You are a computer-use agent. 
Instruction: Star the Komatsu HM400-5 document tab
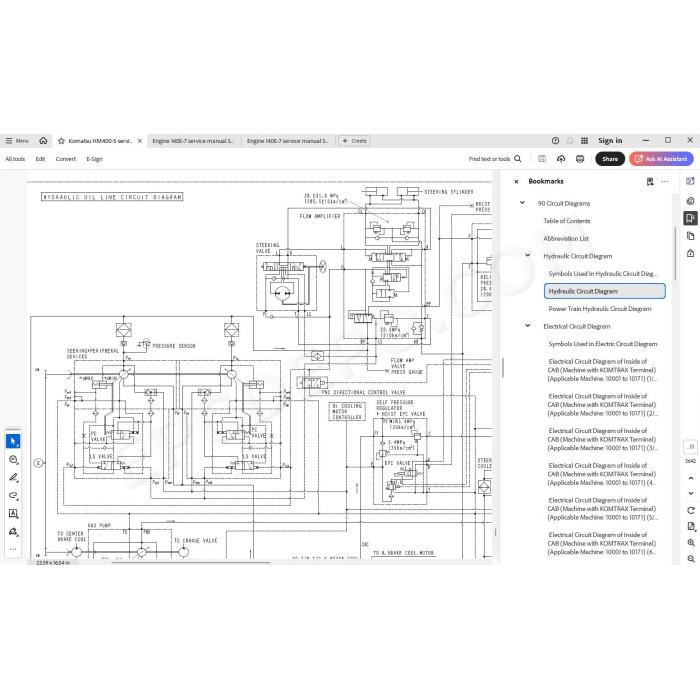click(x=62, y=141)
